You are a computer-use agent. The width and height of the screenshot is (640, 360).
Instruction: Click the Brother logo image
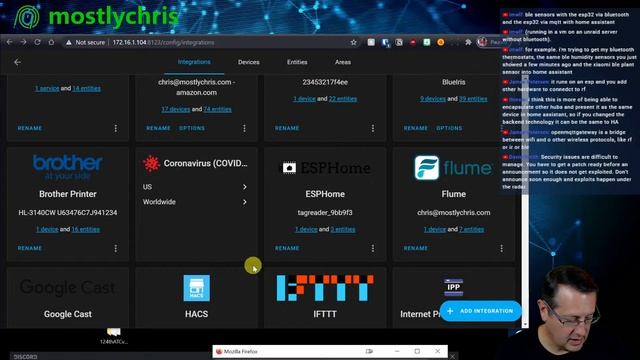(68, 167)
